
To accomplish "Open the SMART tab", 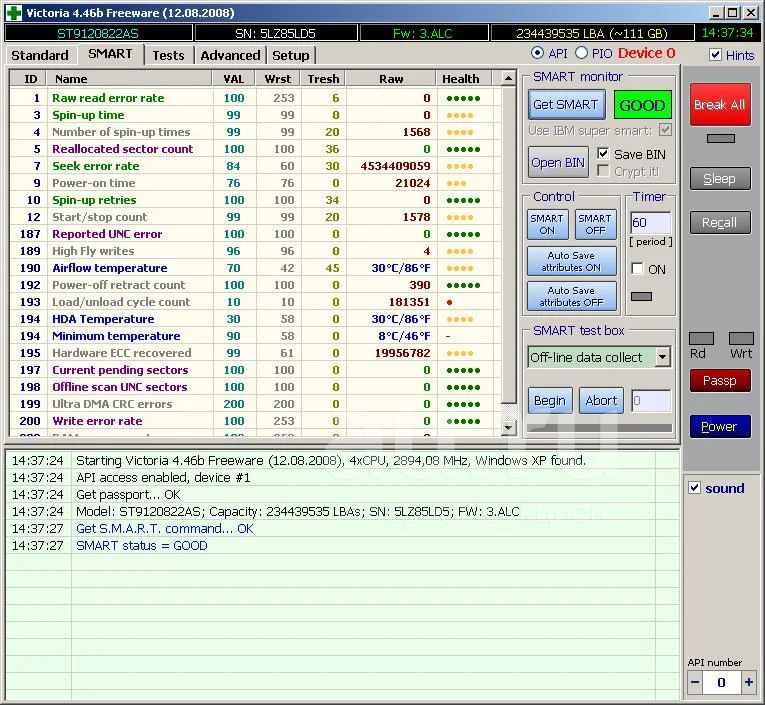I will 110,54.
